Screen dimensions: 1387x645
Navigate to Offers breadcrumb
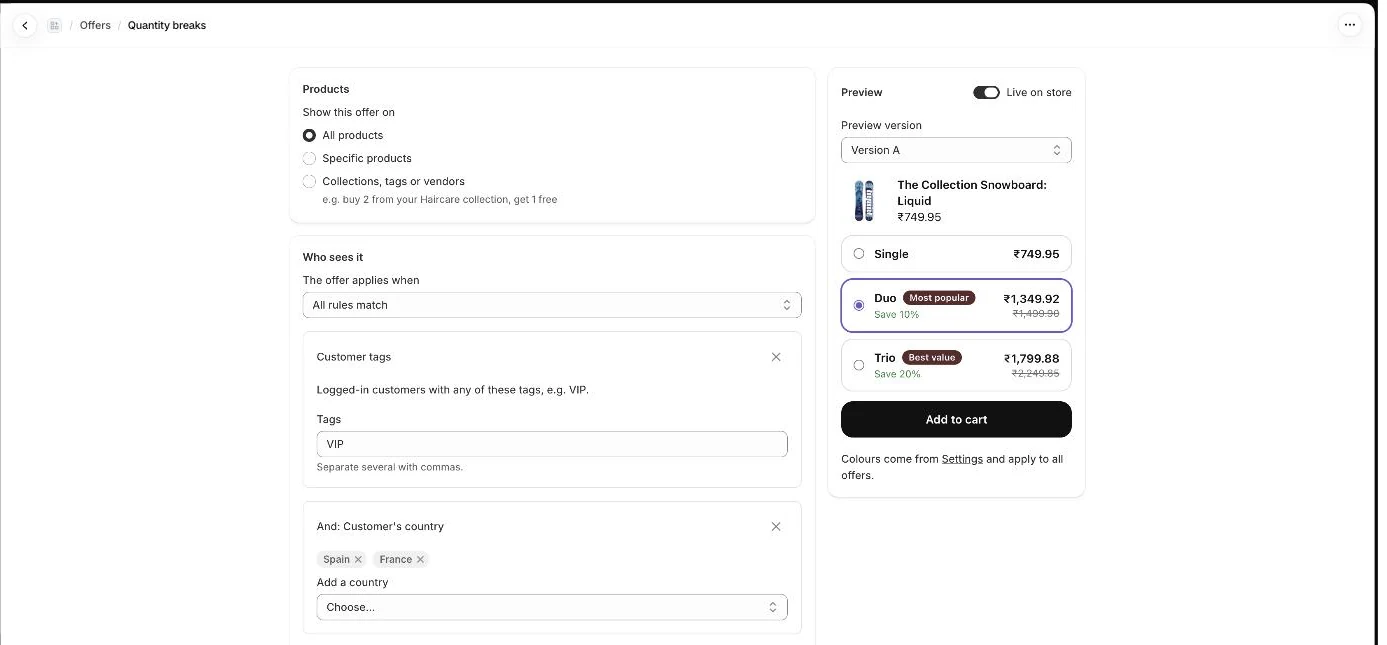[x=95, y=26]
